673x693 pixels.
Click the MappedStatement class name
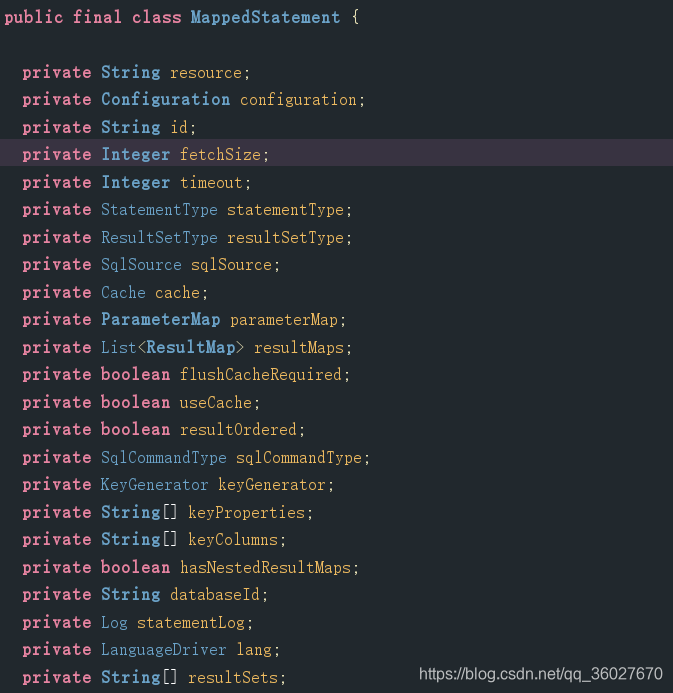[x=266, y=18]
